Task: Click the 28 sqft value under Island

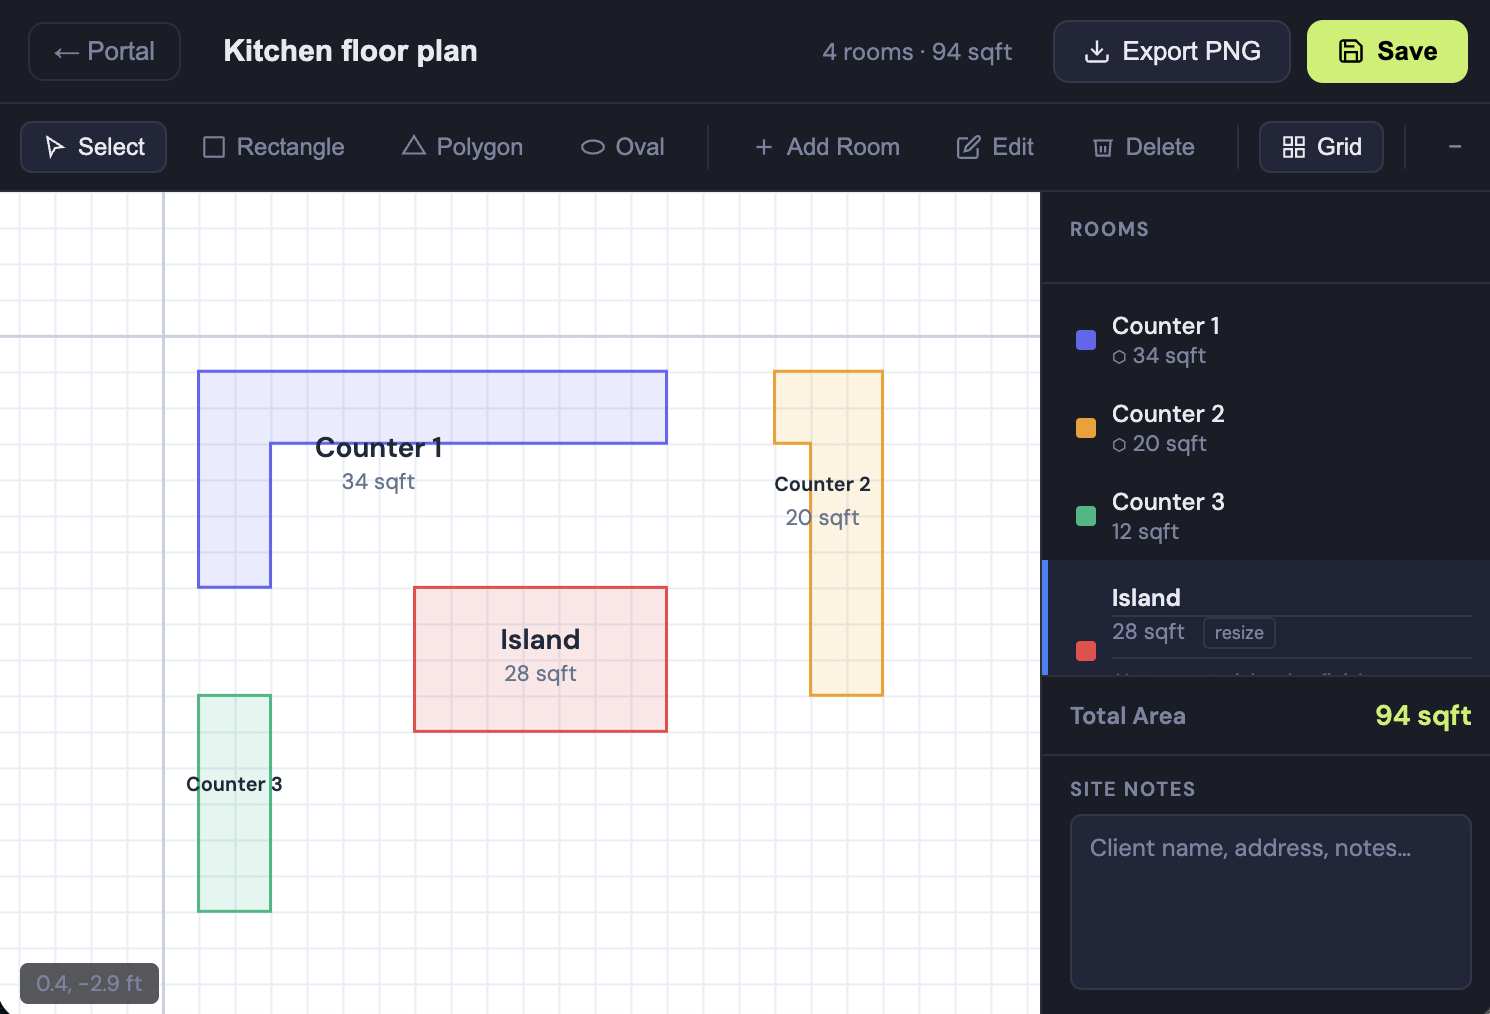Action: coord(1148,632)
